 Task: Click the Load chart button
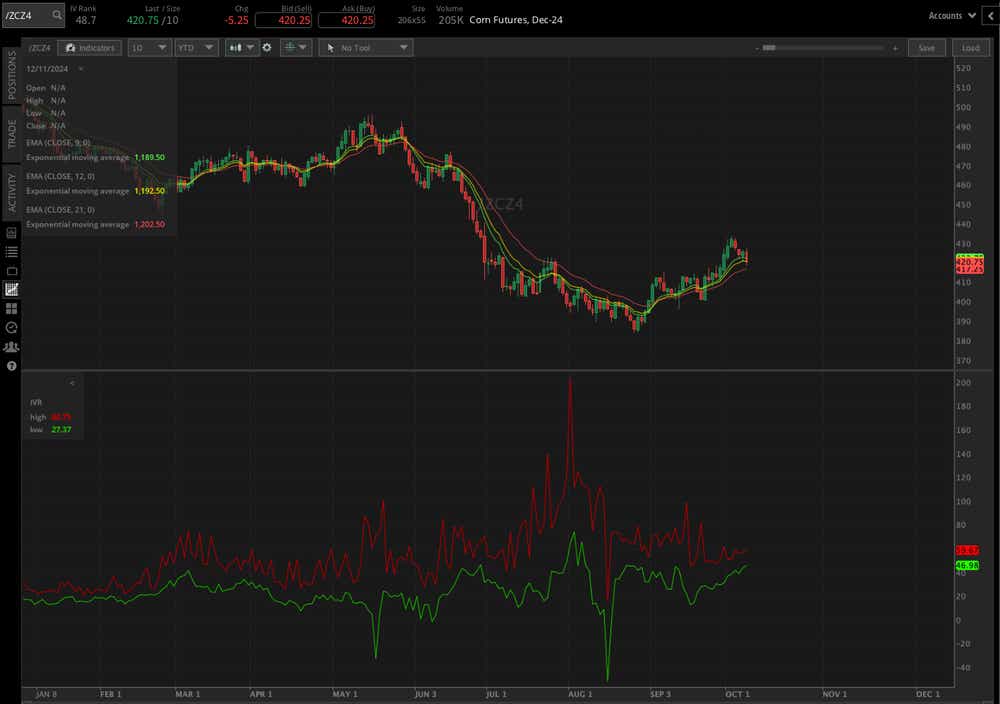[970, 48]
